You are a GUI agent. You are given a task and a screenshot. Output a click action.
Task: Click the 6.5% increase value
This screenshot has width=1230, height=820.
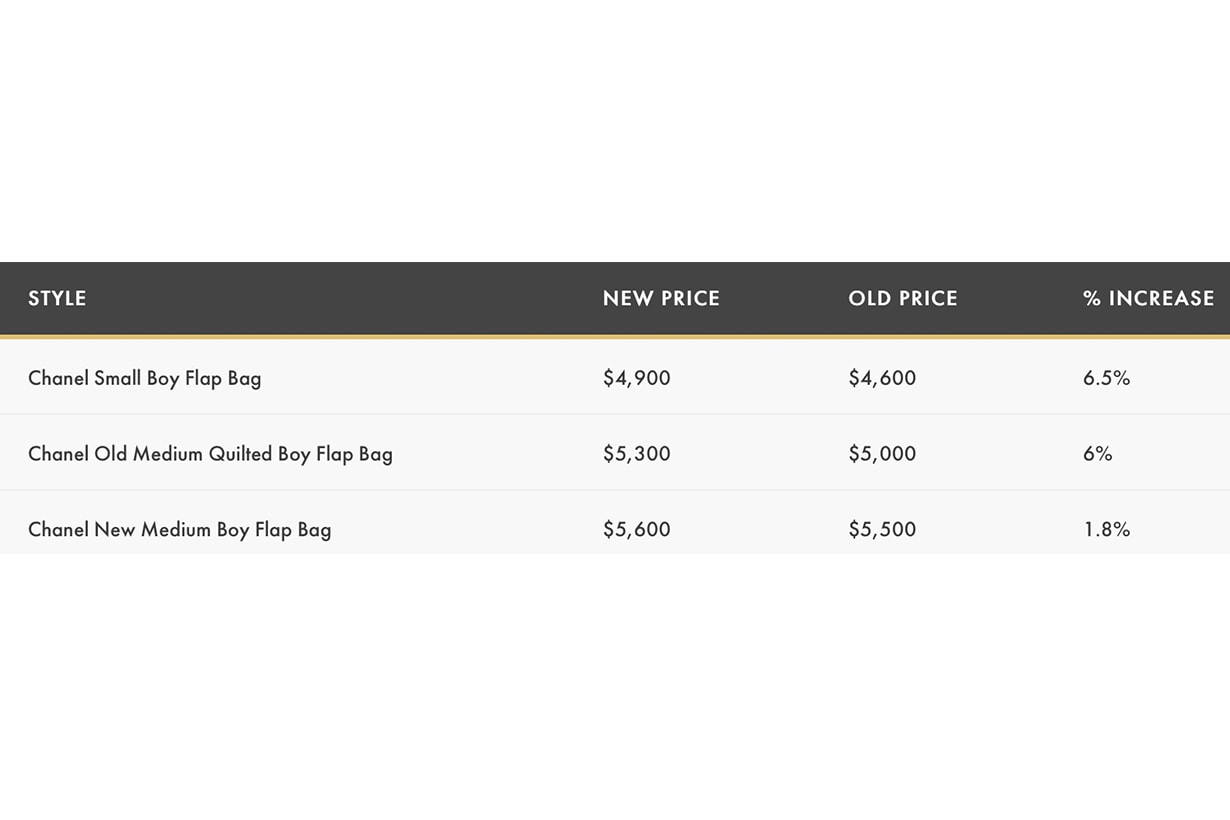pyautogui.click(x=1106, y=378)
